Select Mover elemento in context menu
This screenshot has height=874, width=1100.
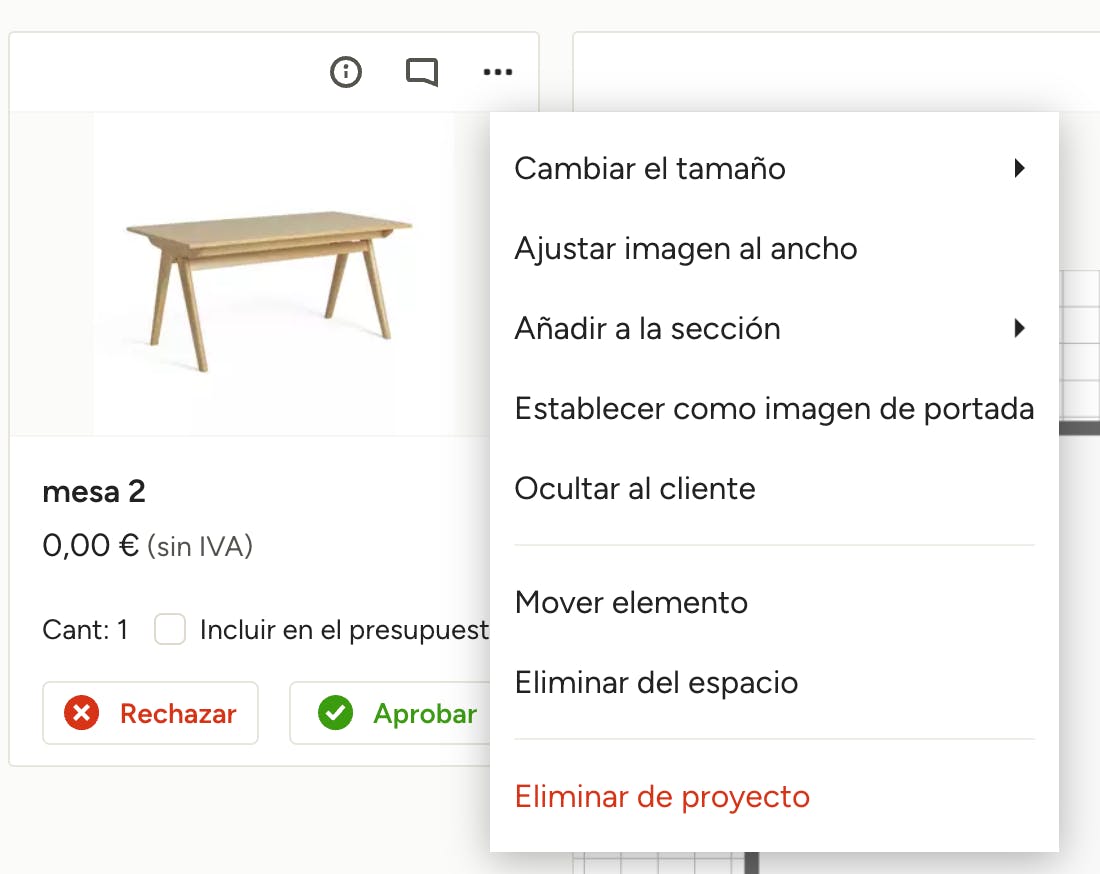pos(631,602)
